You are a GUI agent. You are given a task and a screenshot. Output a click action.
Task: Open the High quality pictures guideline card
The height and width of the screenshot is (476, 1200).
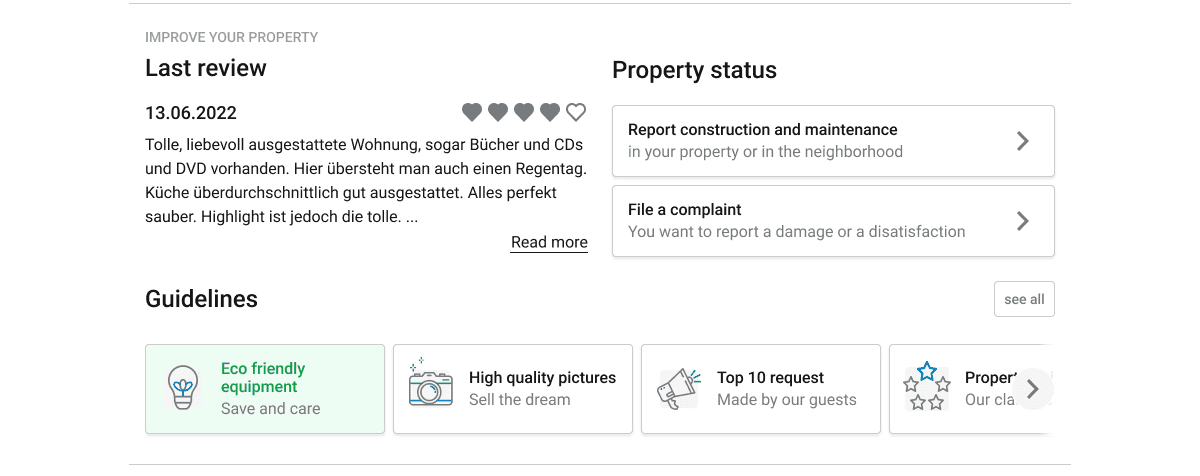513,389
